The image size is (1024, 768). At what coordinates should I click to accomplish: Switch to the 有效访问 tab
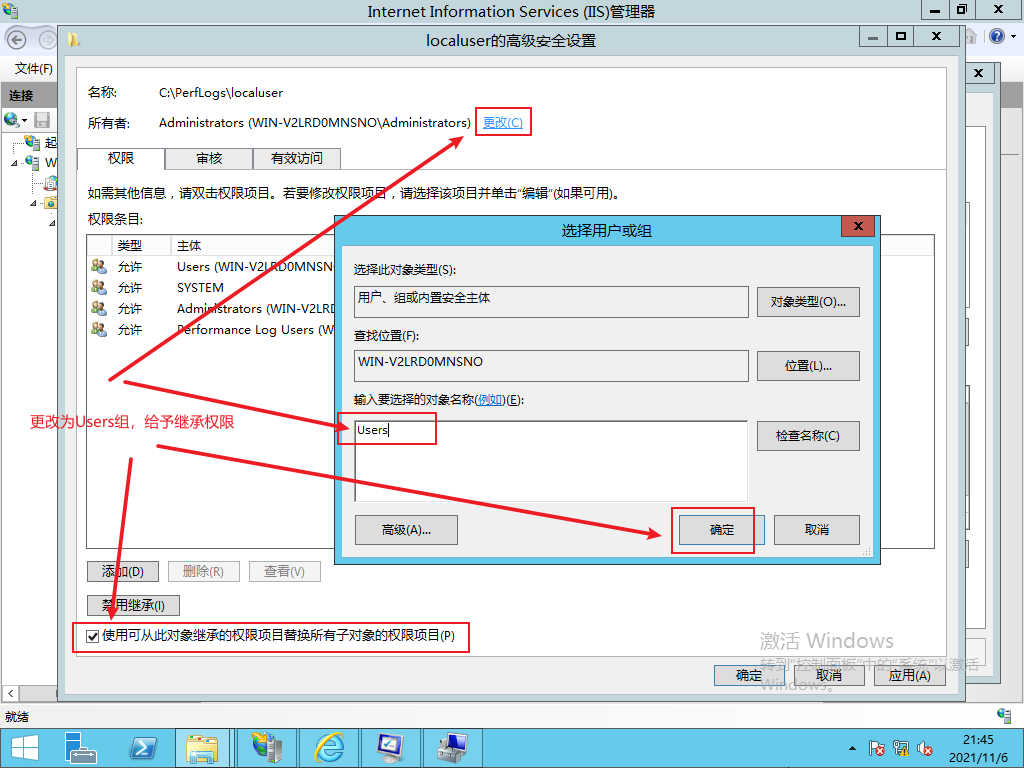[296, 158]
